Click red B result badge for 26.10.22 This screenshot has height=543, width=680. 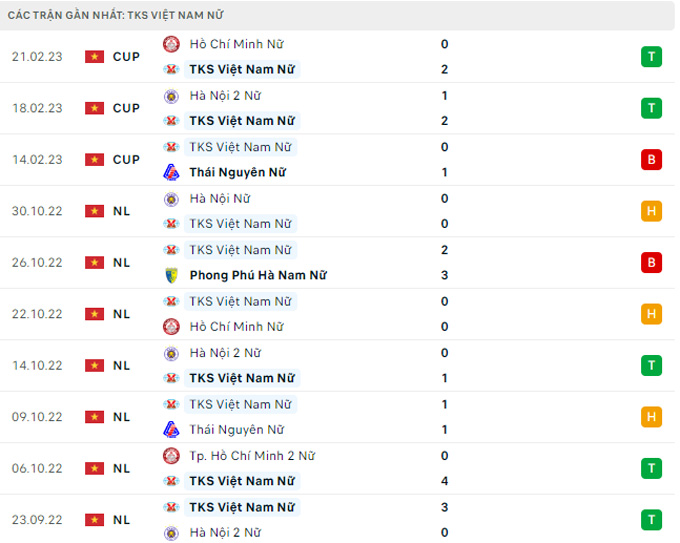click(x=651, y=262)
